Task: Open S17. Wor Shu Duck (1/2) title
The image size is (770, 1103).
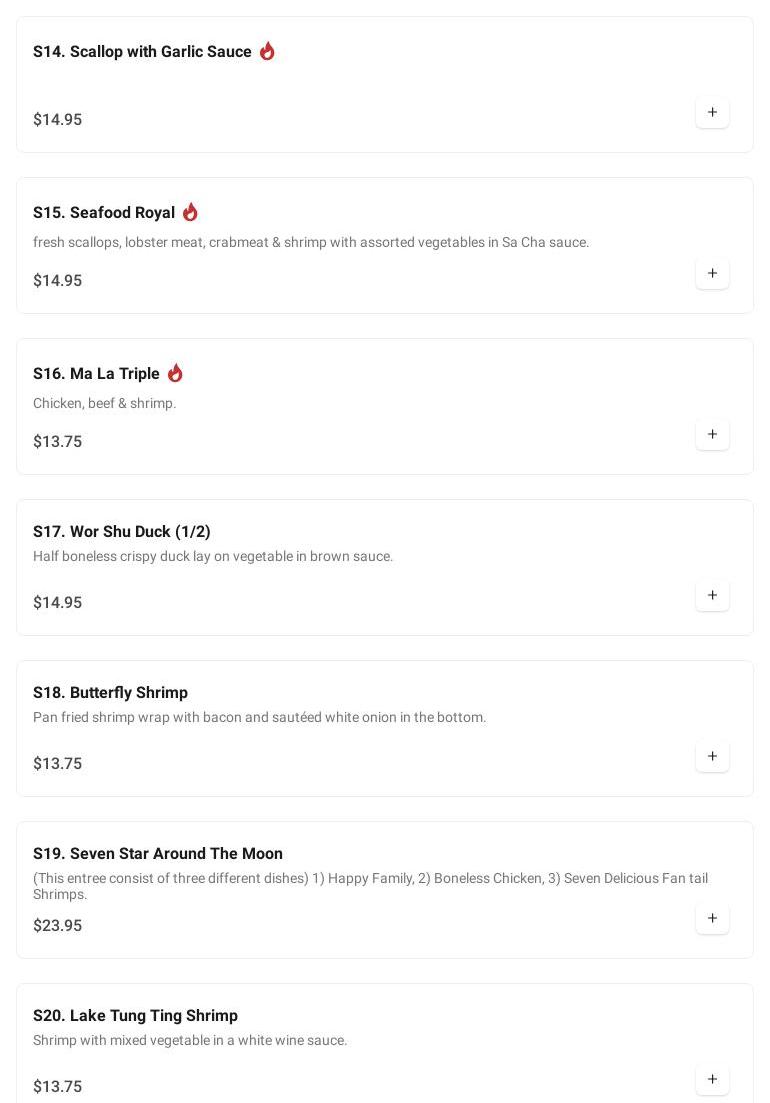Action: point(122,532)
